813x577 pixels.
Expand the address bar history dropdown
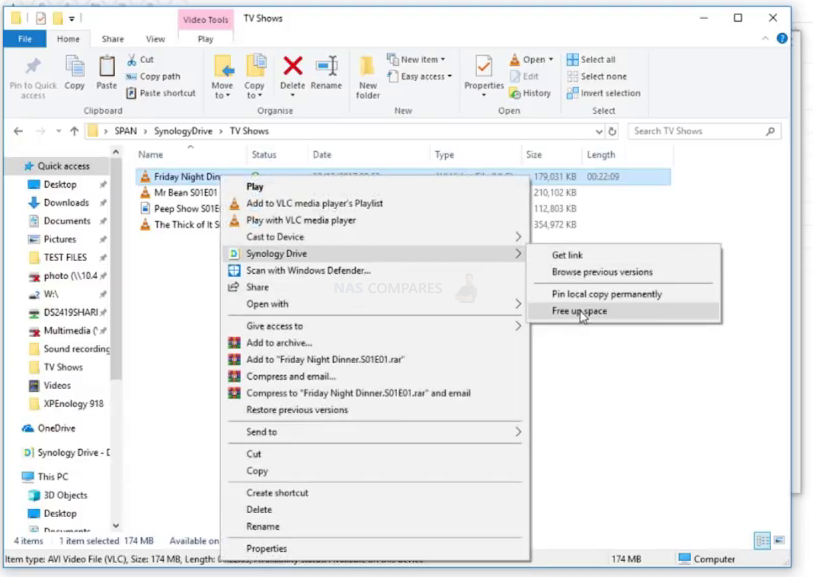599,132
